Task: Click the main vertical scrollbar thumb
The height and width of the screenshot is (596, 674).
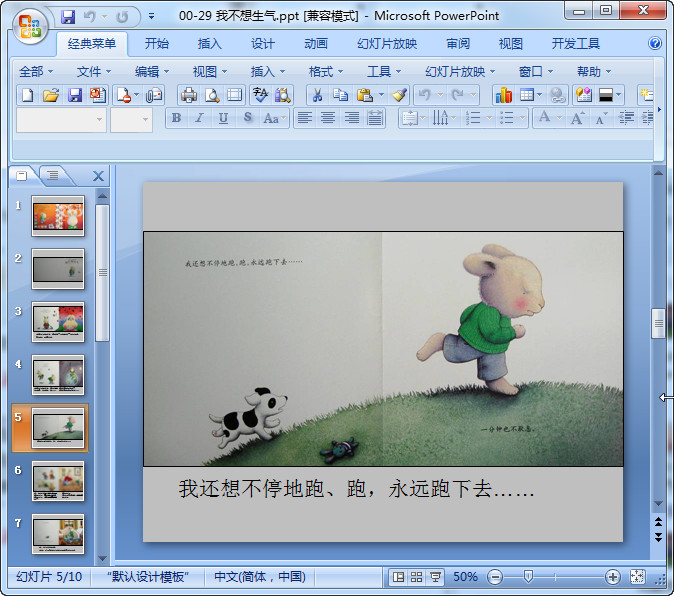Action: (658, 323)
